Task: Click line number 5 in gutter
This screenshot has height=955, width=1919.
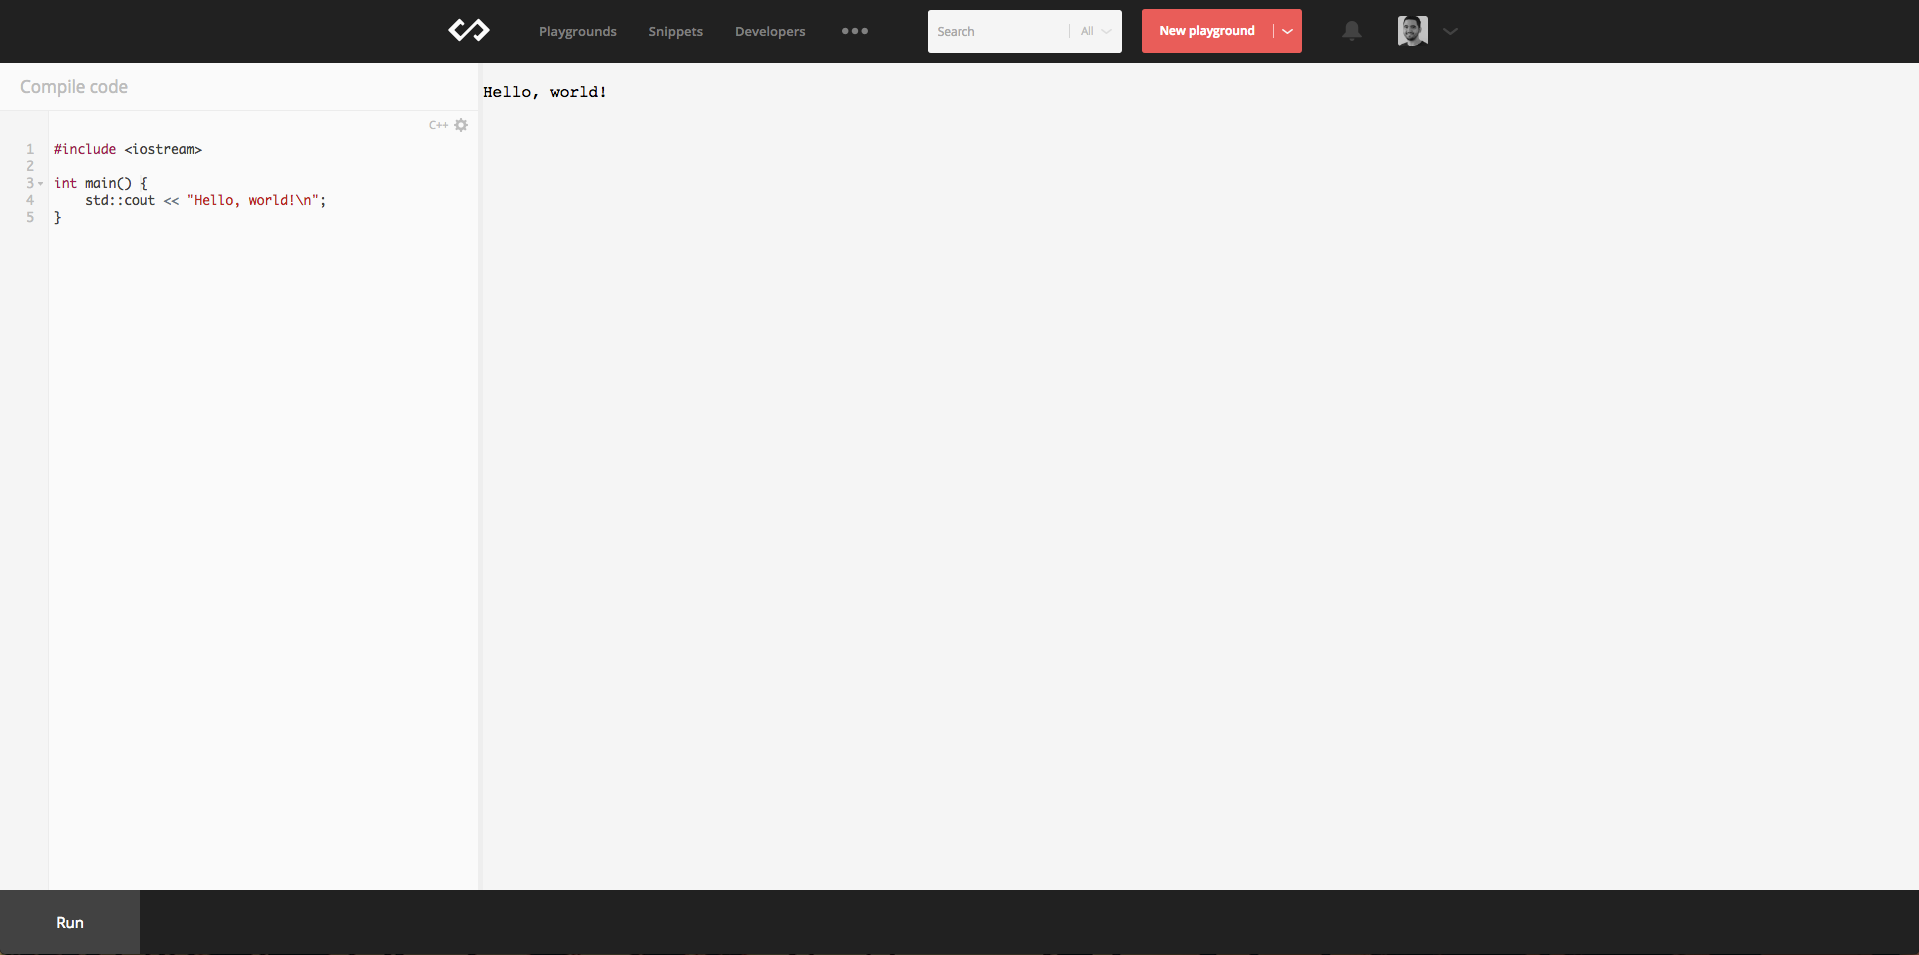Action: pos(30,217)
